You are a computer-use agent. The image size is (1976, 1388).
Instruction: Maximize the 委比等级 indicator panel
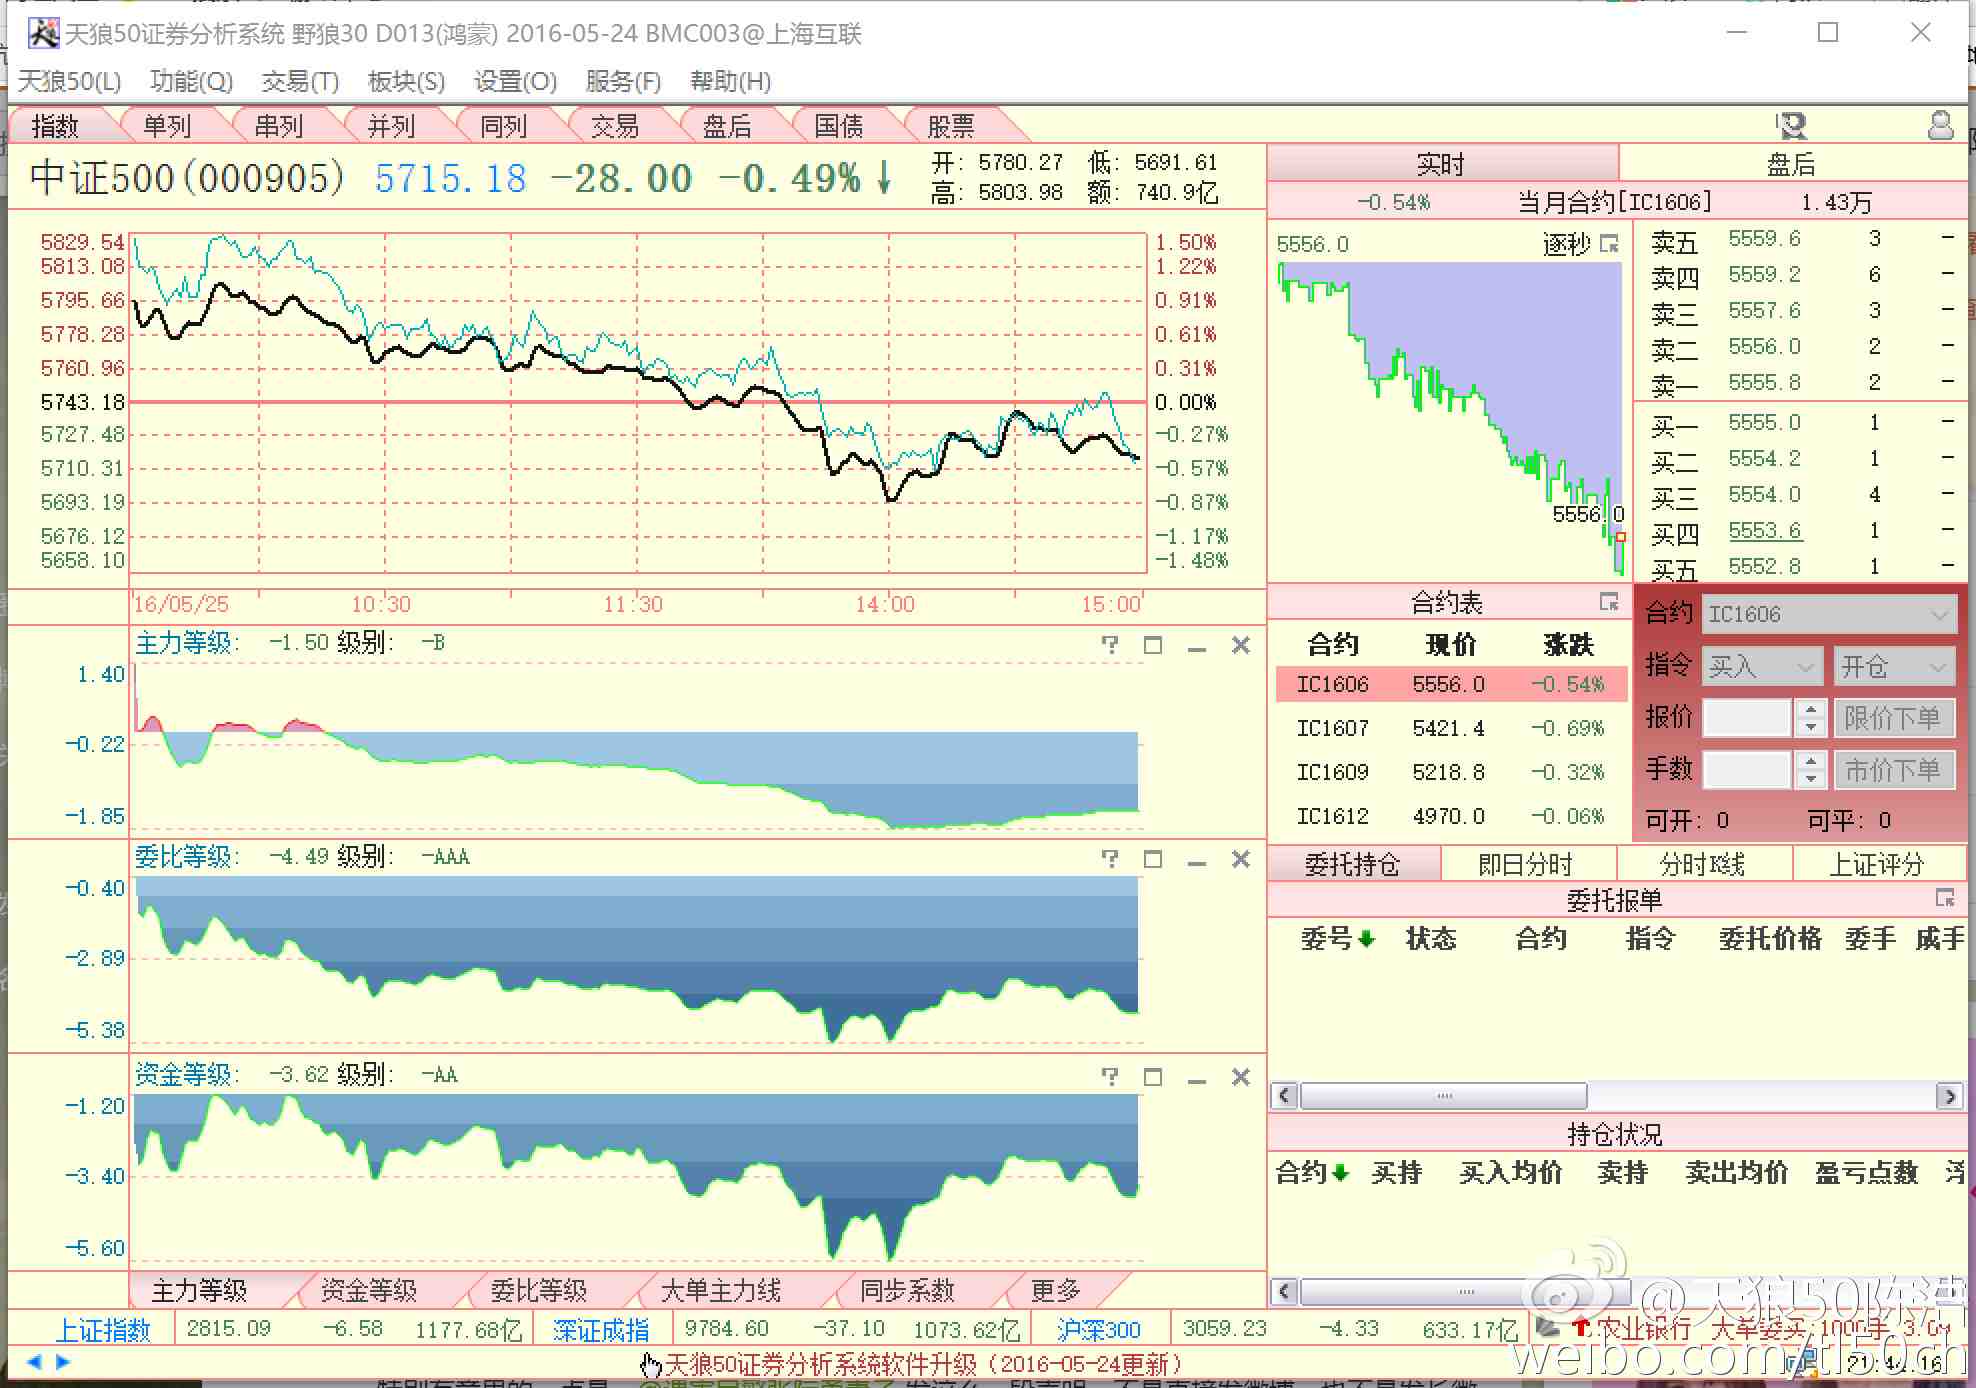[x=1153, y=859]
